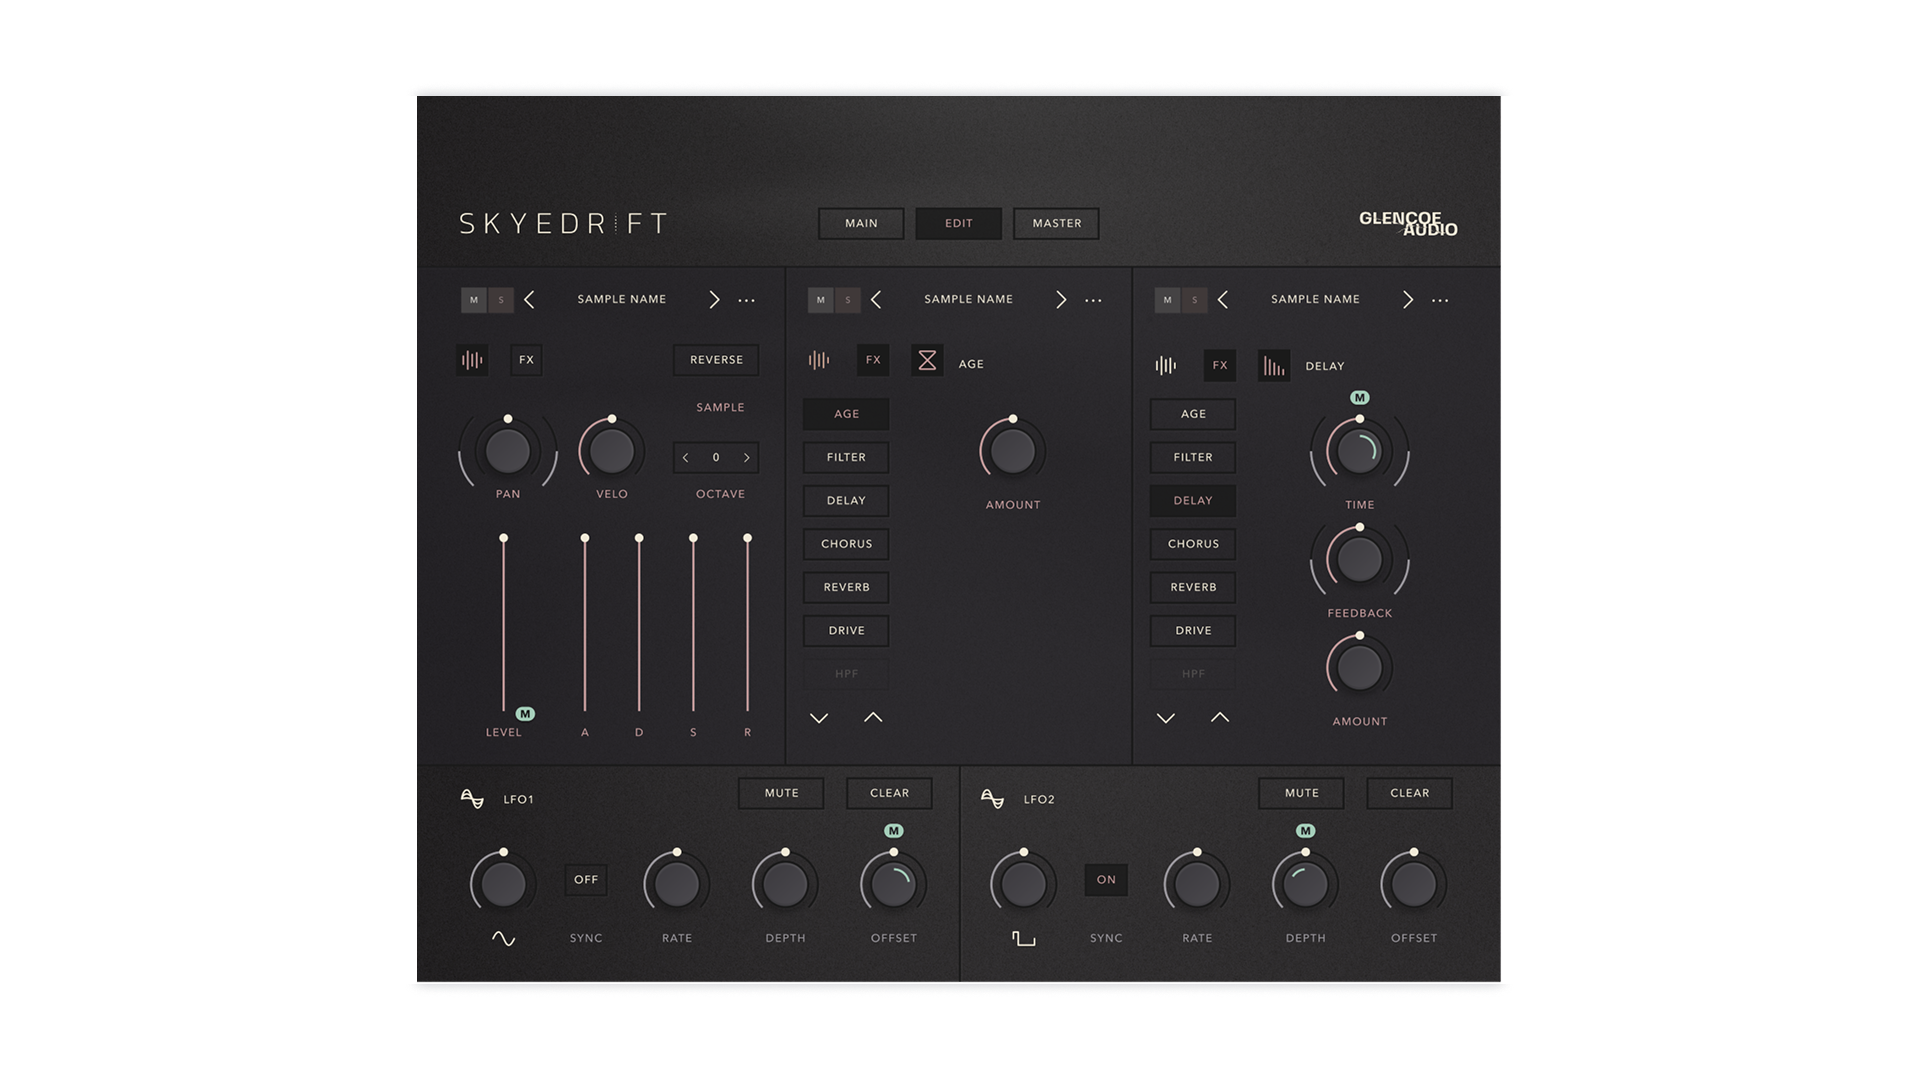This screenshot has height=1080, width=1920.
Task: Go to previous sample in first panel
Action: [529, 299]
